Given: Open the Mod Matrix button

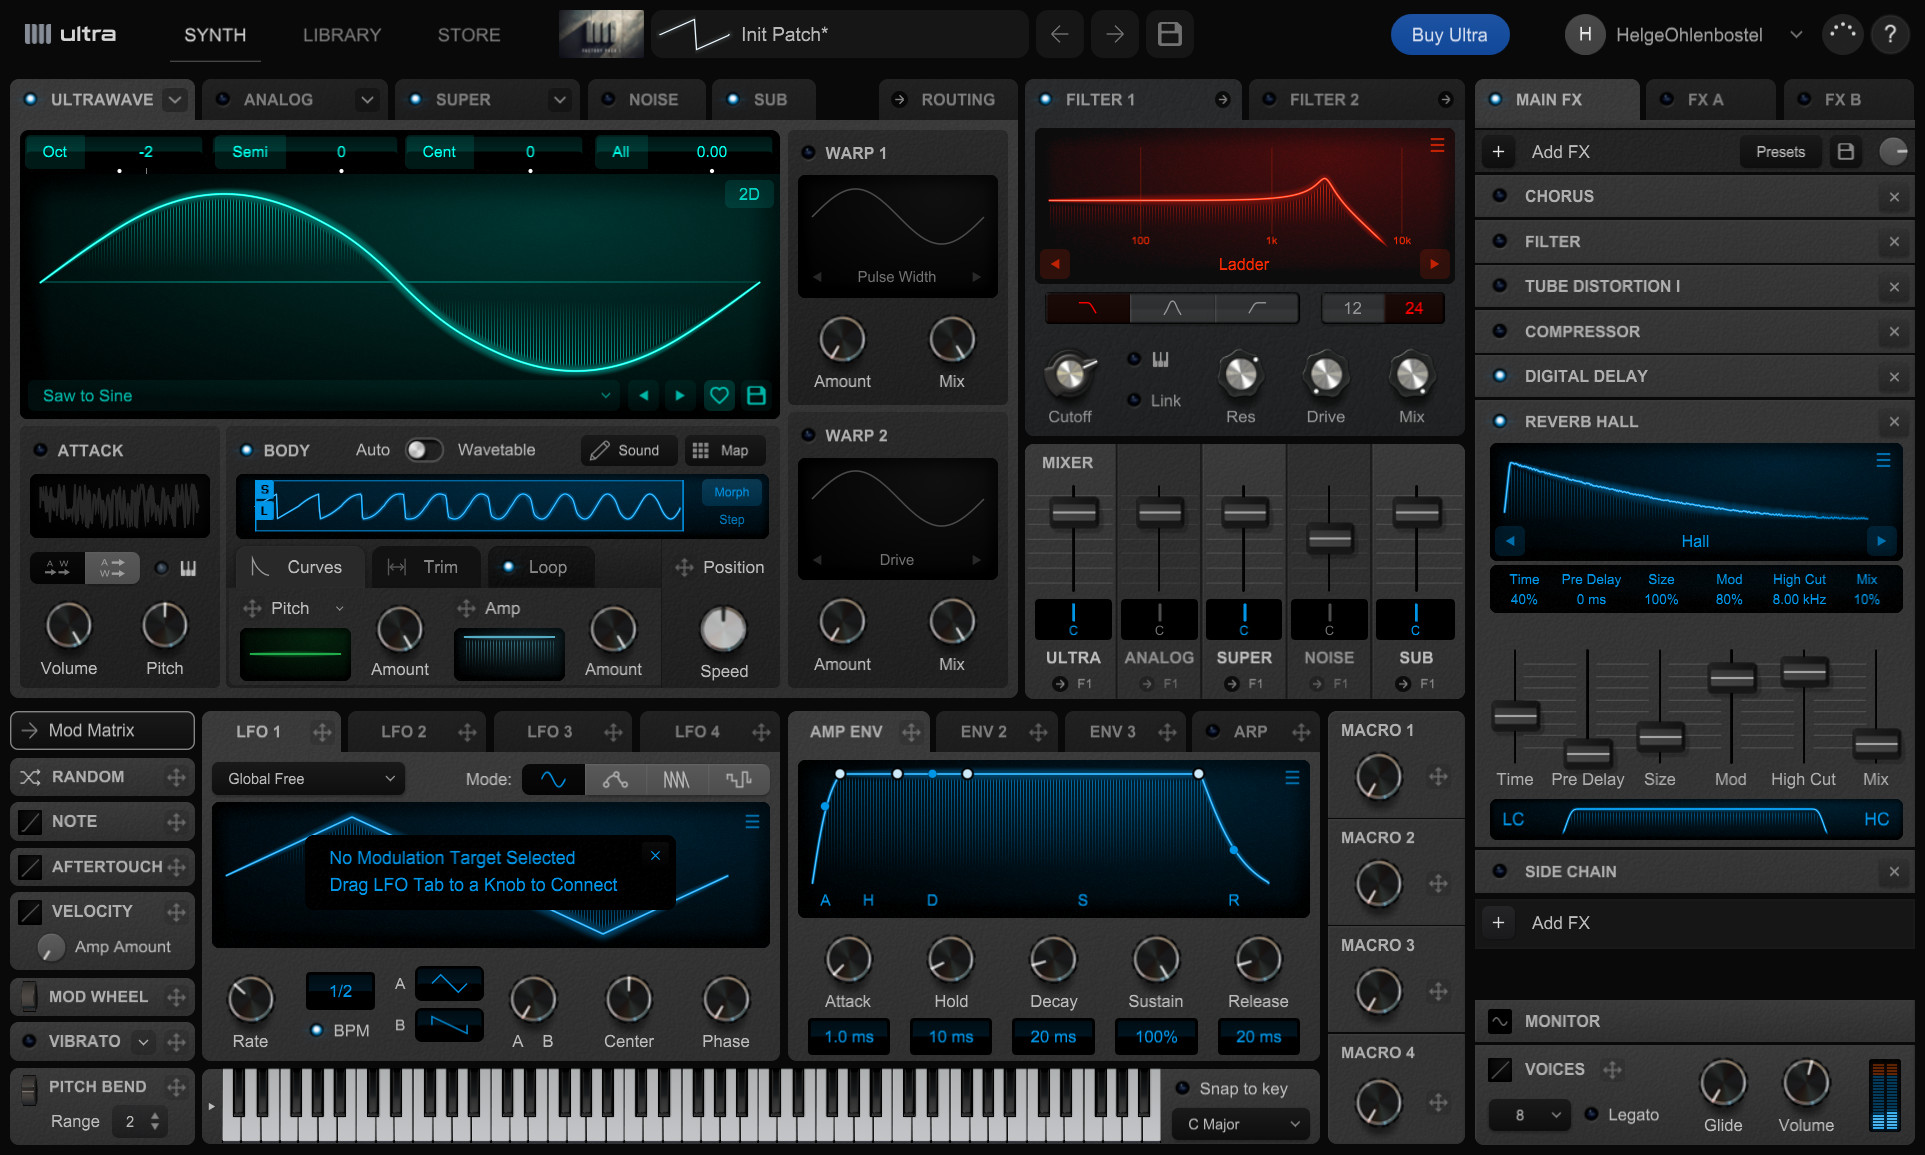Looking at the screenshot, I should (102, 730).
